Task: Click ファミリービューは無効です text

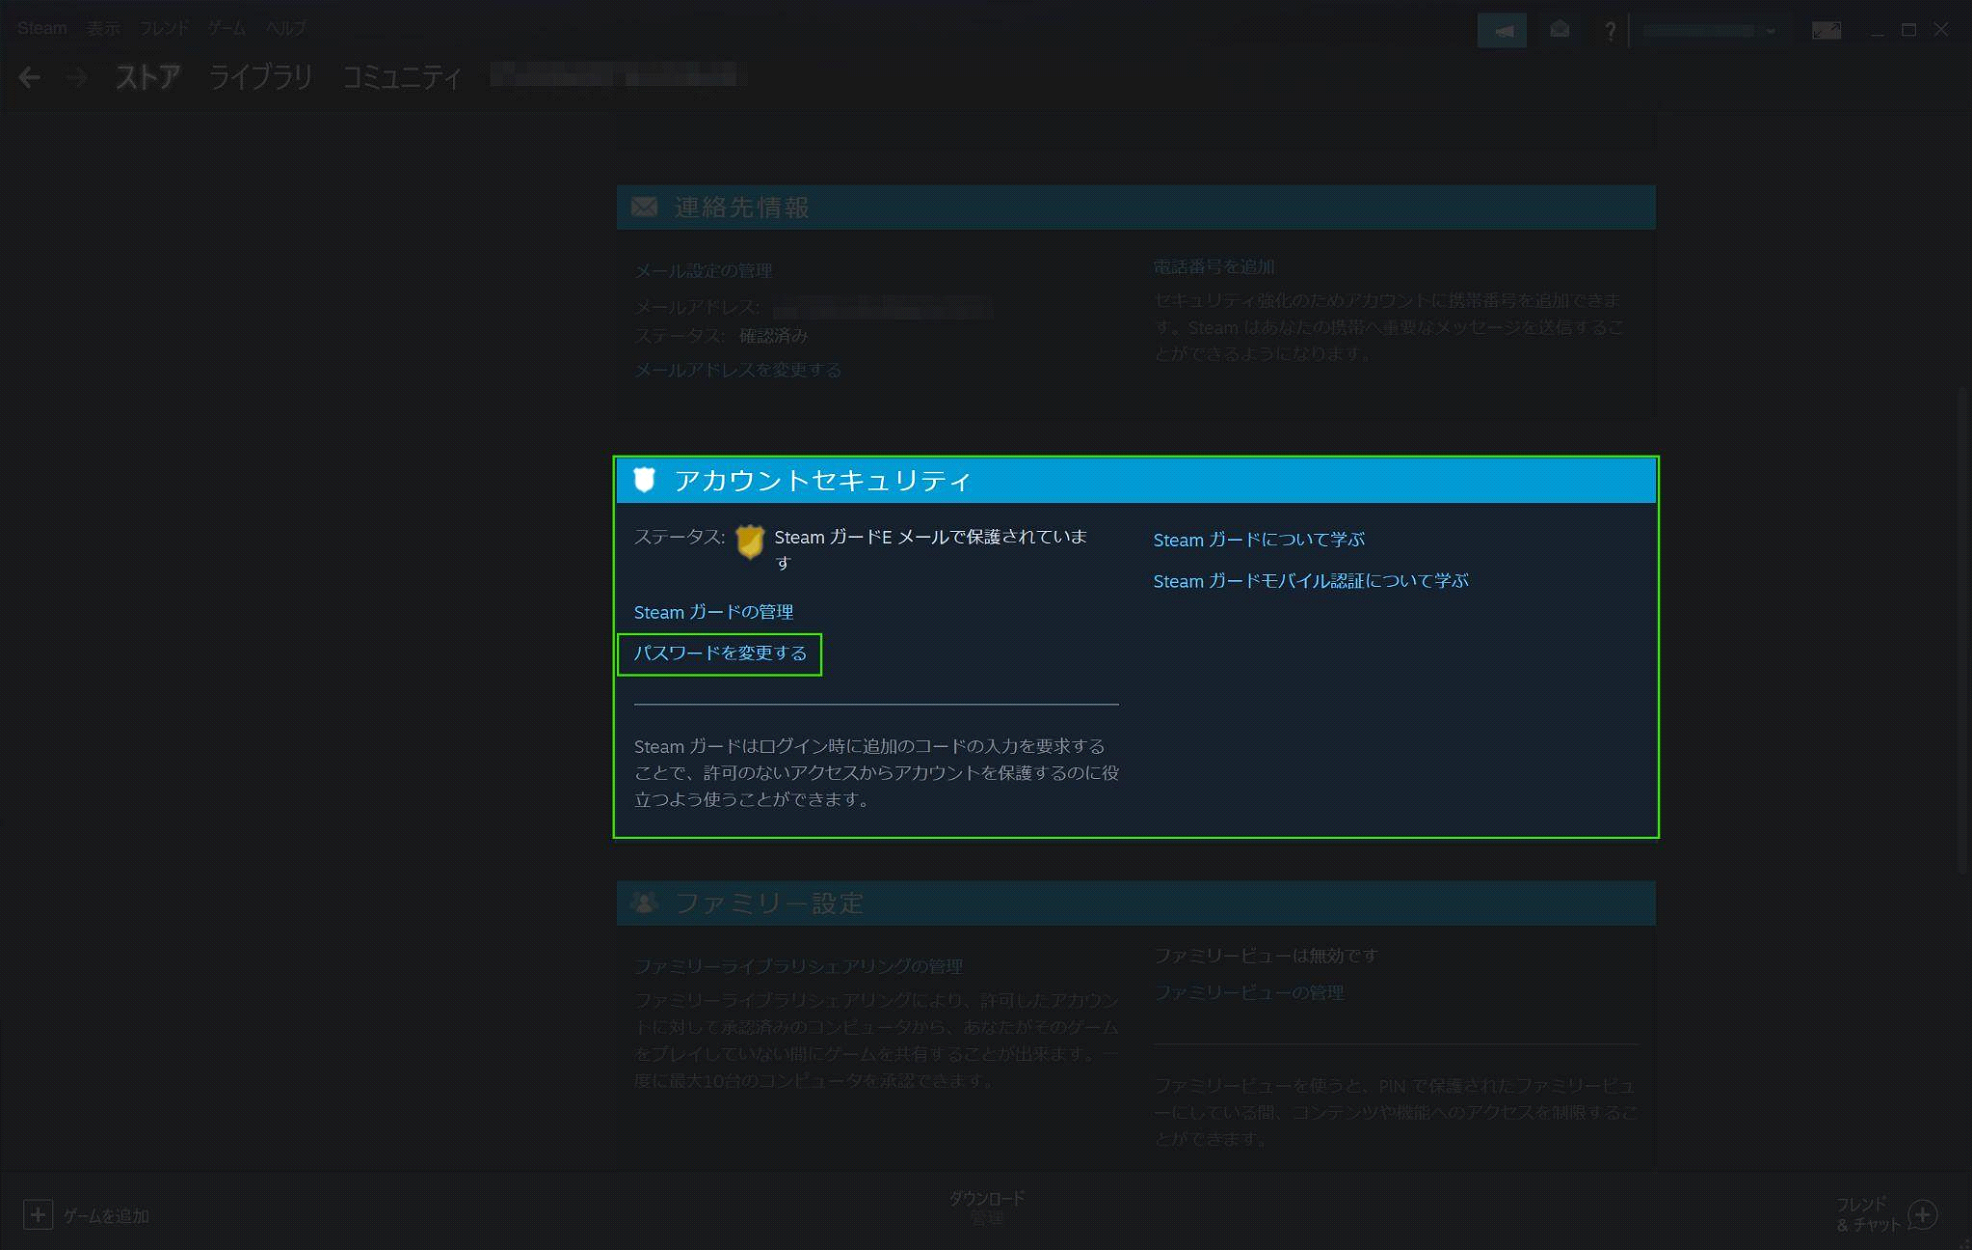Action: tap(1265, 956)
